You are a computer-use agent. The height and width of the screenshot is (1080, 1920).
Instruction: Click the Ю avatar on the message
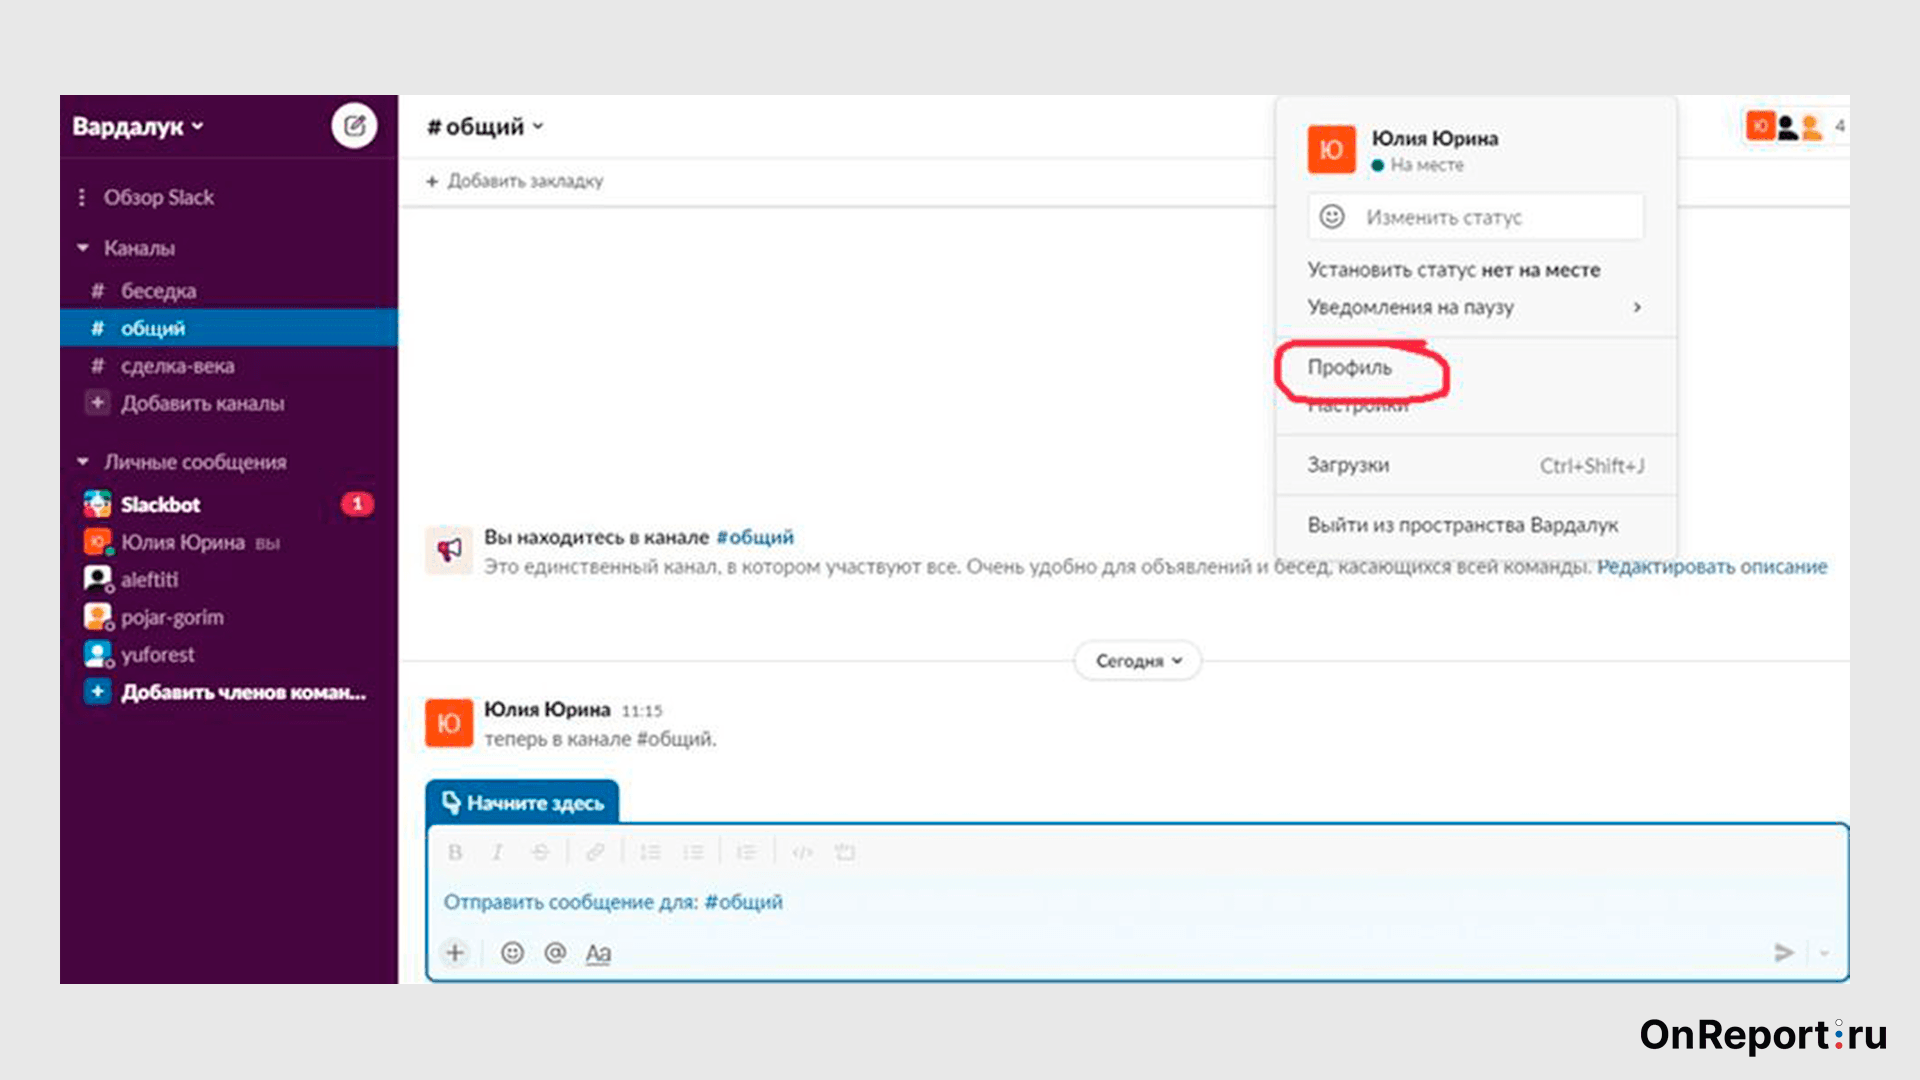pyautogui.click(x=449, y=723)
